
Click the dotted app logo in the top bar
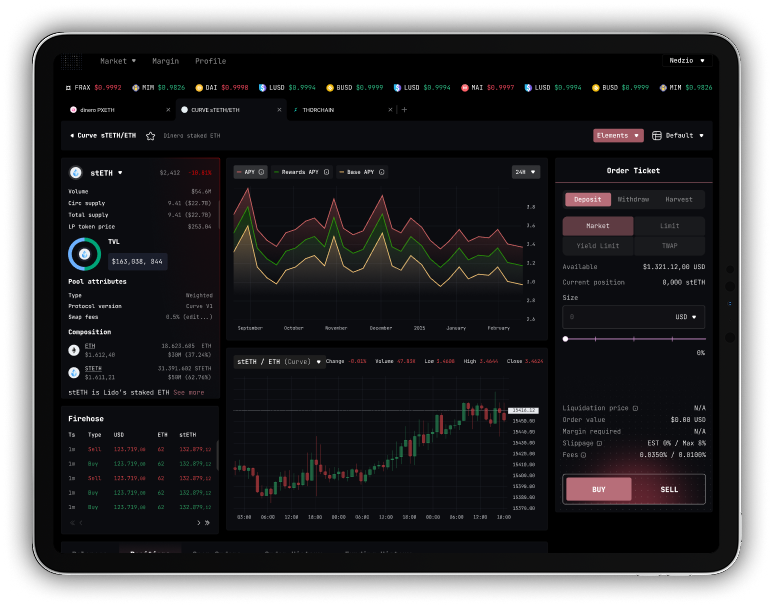click(x=71, y=61)
